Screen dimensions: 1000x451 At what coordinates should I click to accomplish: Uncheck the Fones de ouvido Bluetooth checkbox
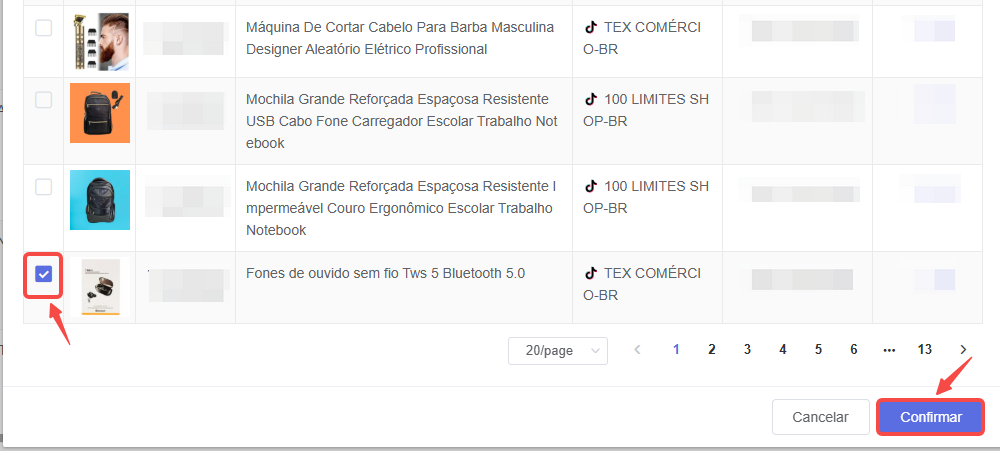(44, 274)
